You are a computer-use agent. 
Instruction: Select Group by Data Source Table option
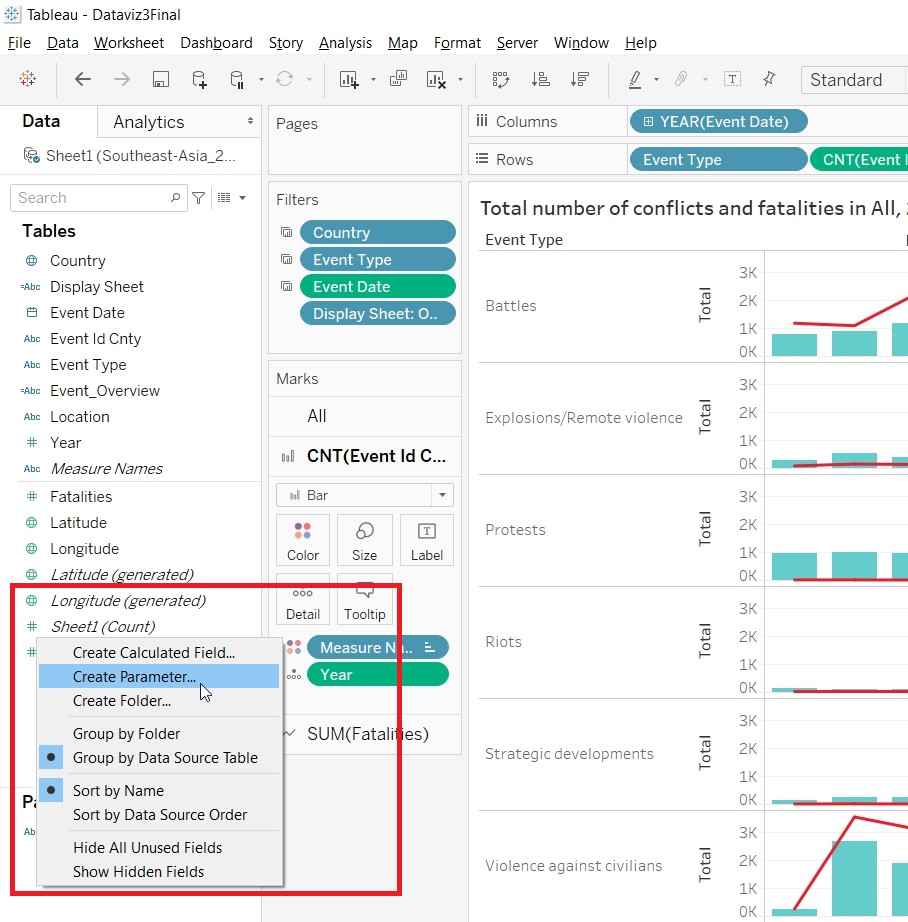click(165, 757)
